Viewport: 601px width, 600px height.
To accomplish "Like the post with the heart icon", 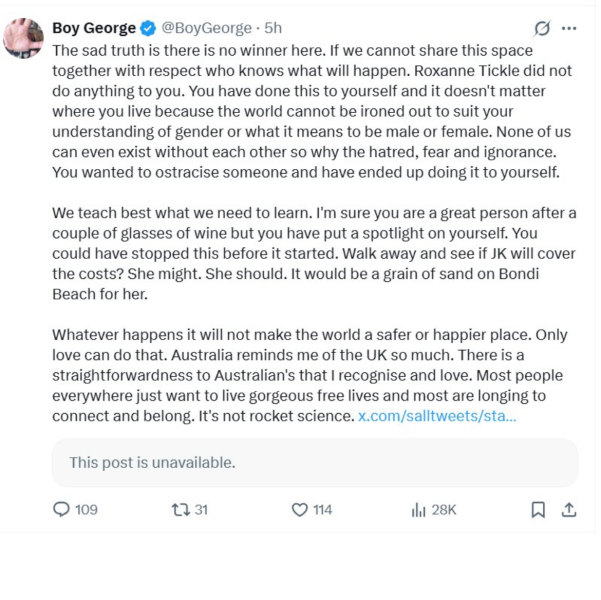I will click(x=299, y=510).
